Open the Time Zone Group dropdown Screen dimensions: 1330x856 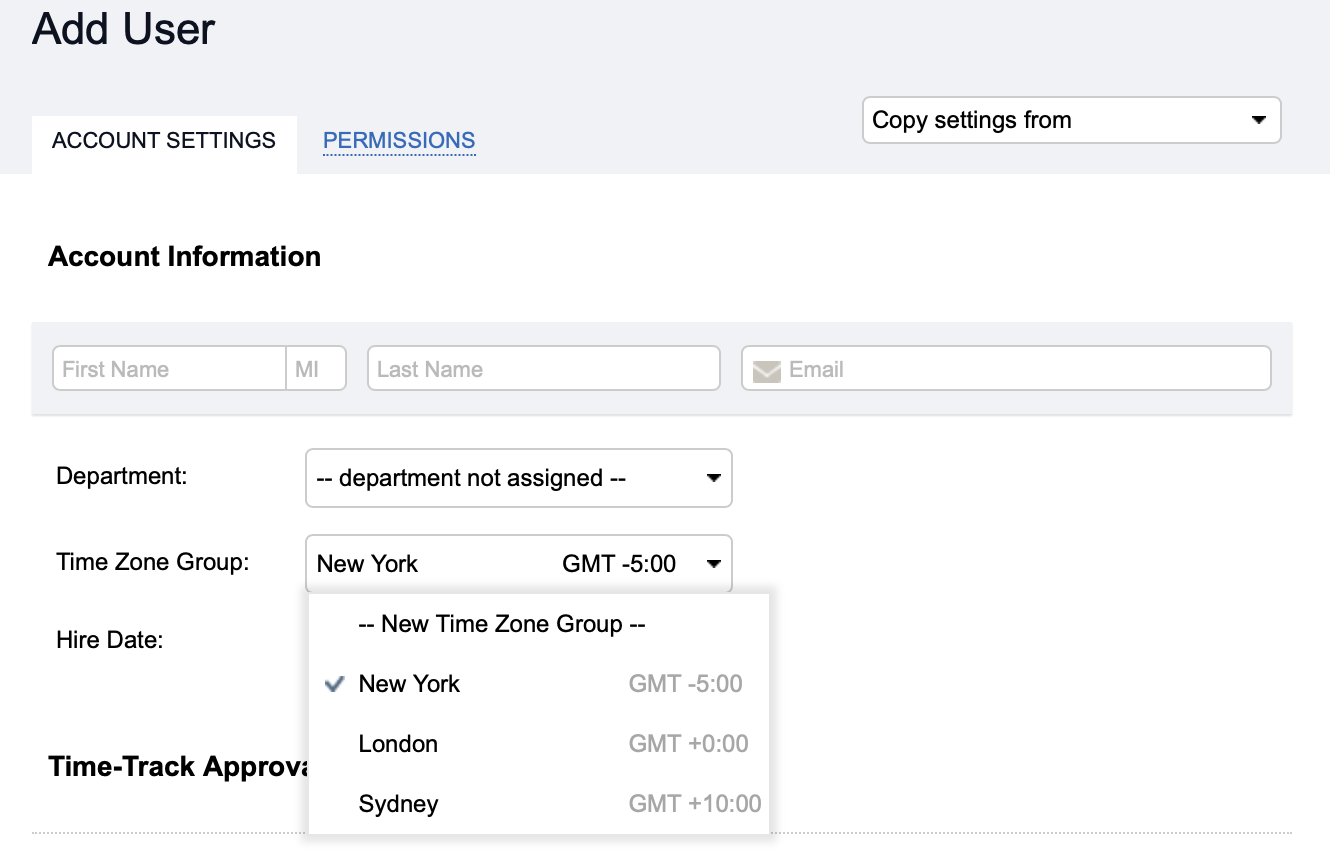pos(518,563)
